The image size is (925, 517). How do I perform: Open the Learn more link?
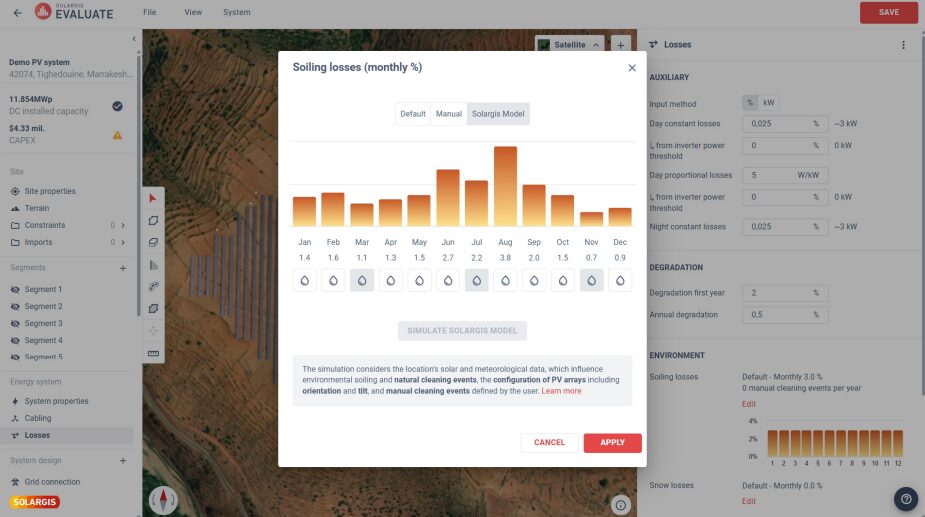pos(561,391)
